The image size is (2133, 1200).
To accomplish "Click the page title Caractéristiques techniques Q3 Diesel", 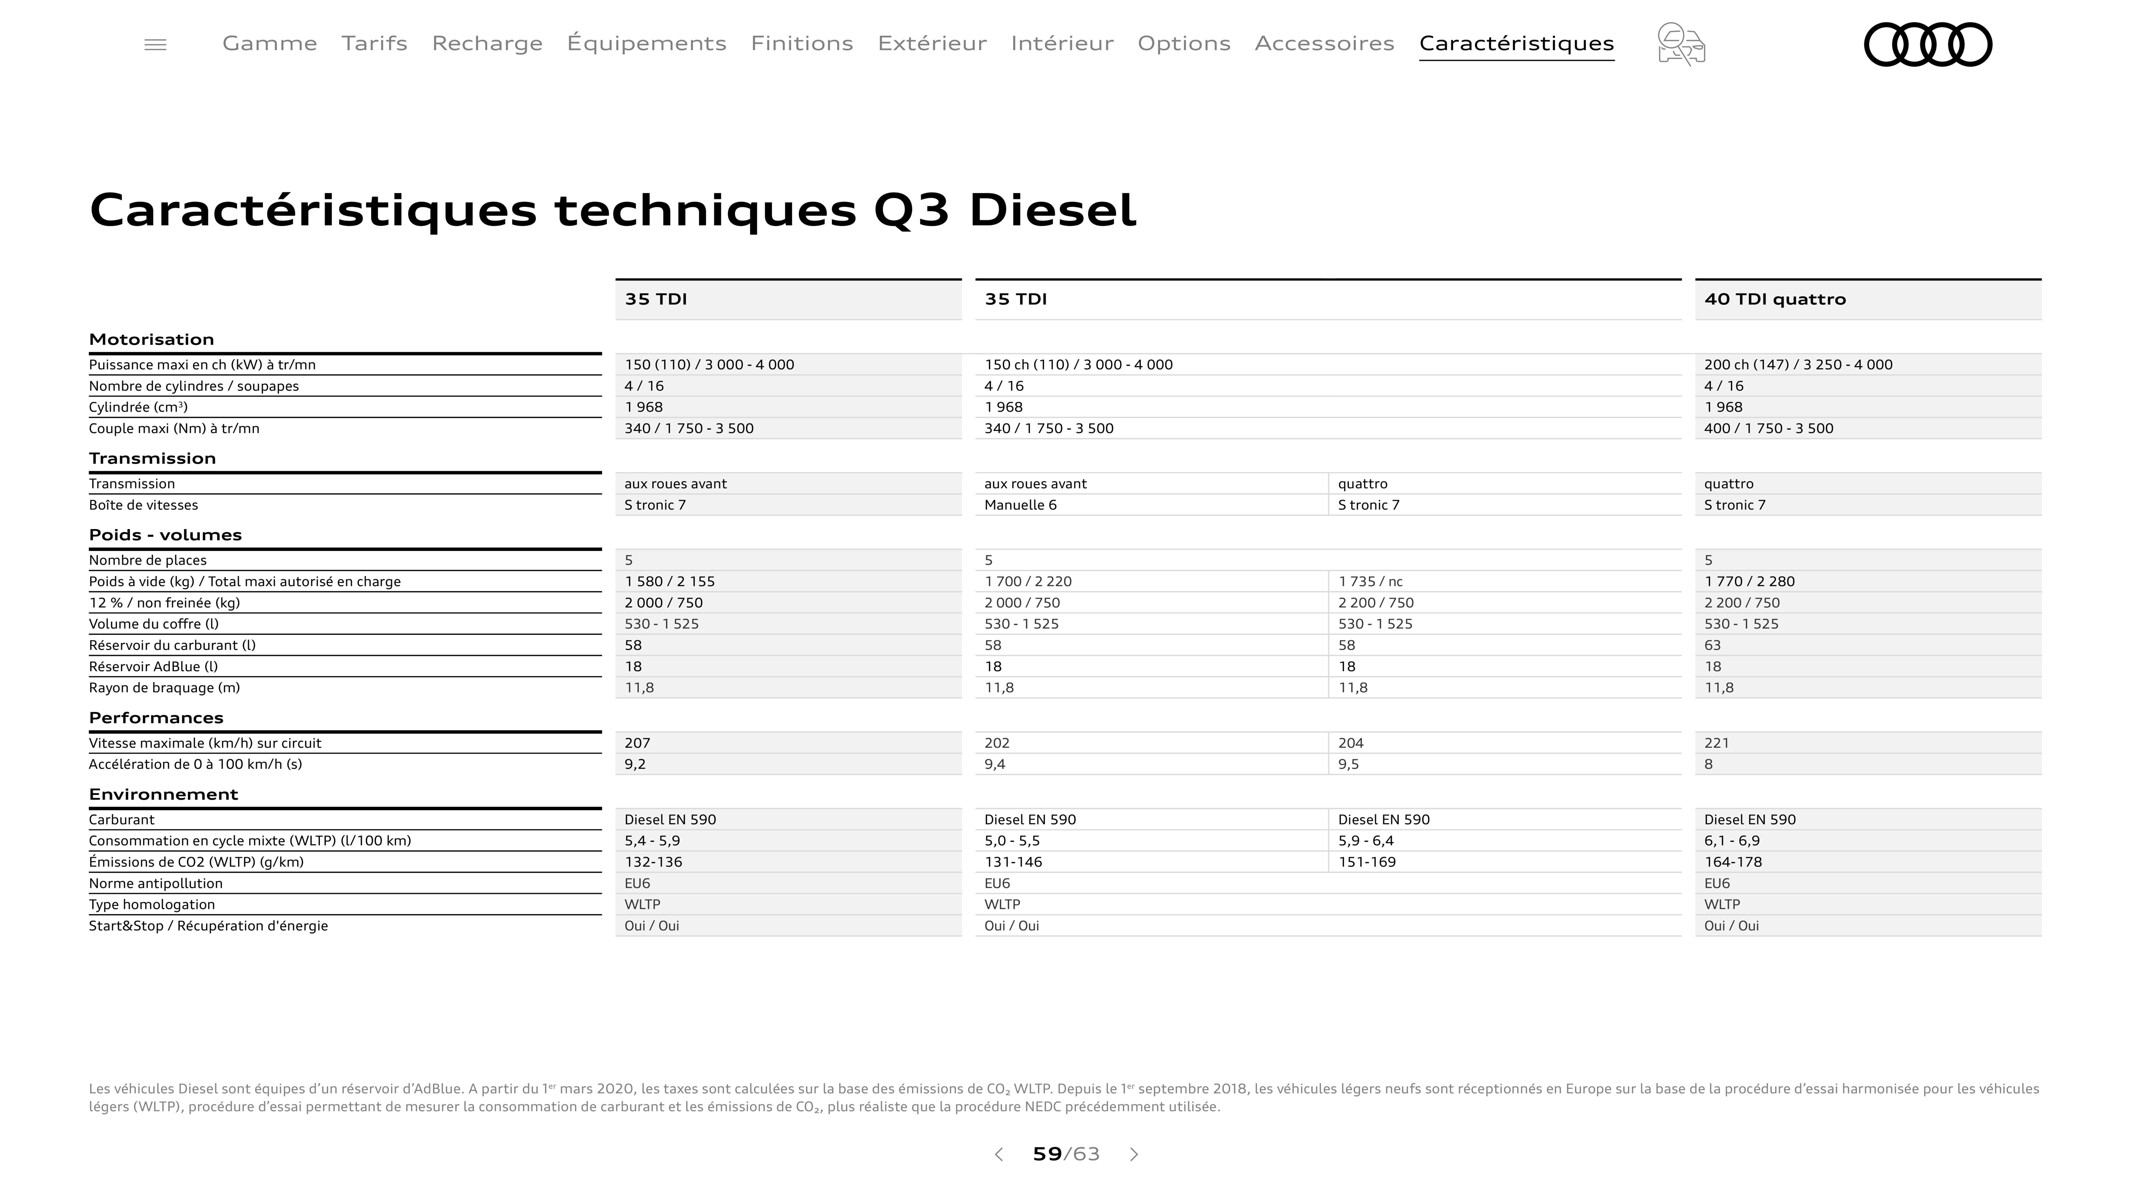I will (613, 210).
